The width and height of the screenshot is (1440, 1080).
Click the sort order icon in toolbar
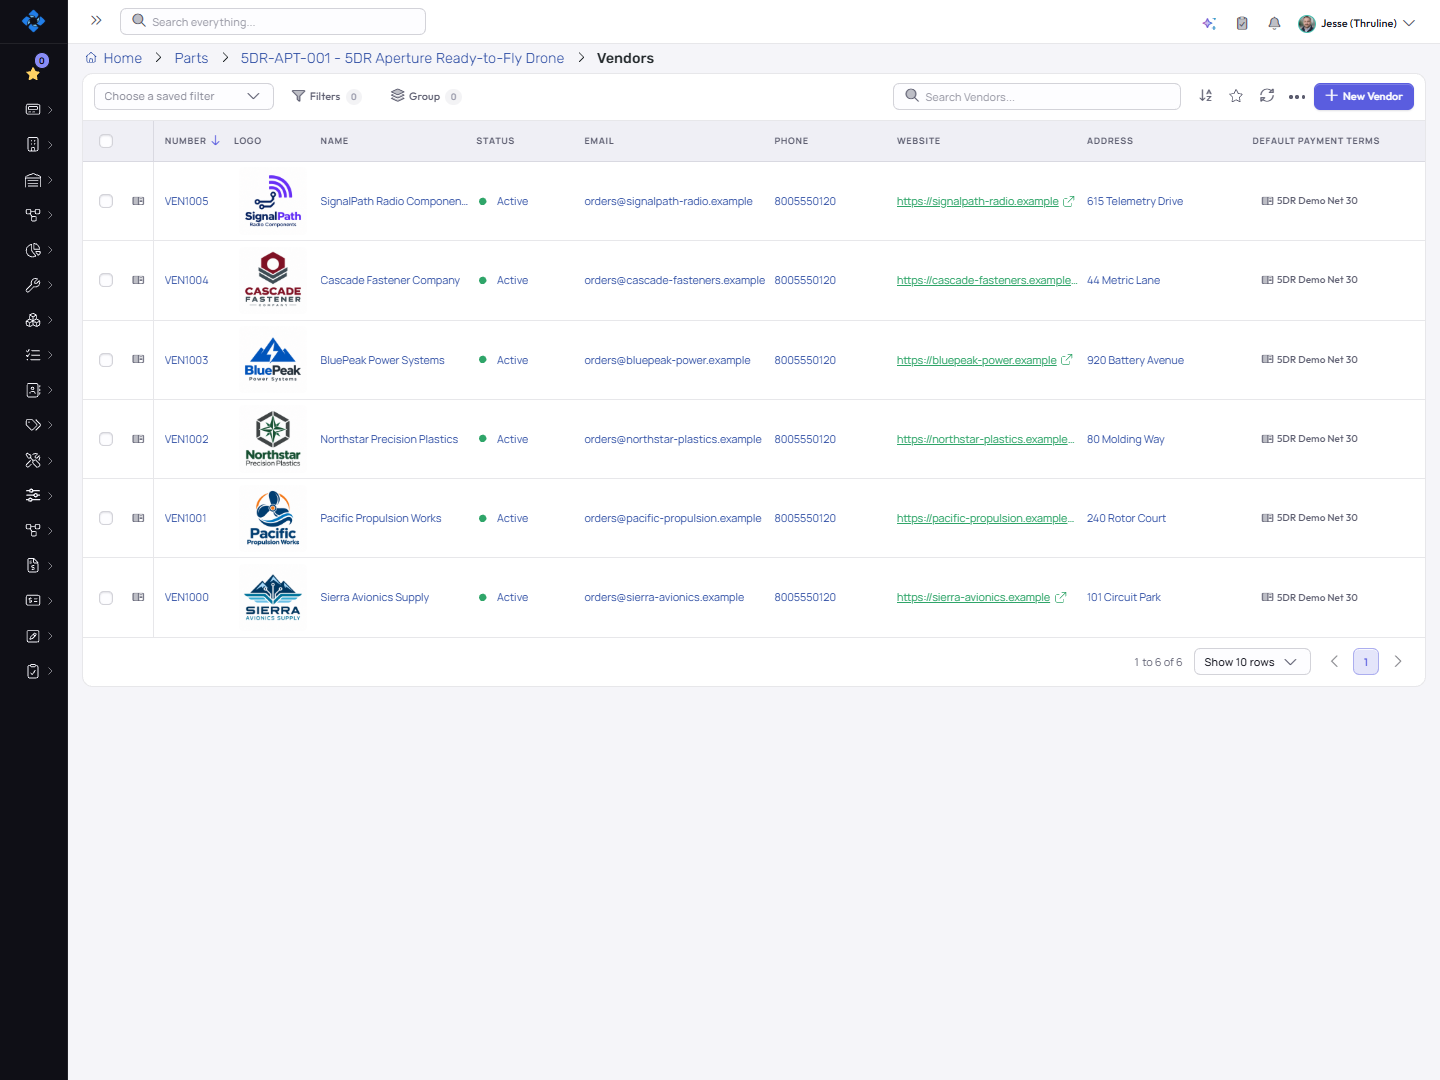pyautogui.click(x=1206, y=96)
